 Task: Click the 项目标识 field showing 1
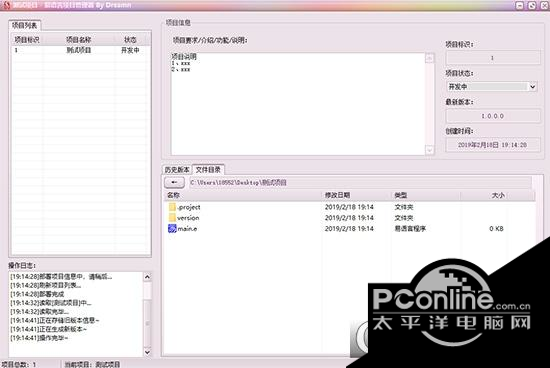(x=493, y=58)
